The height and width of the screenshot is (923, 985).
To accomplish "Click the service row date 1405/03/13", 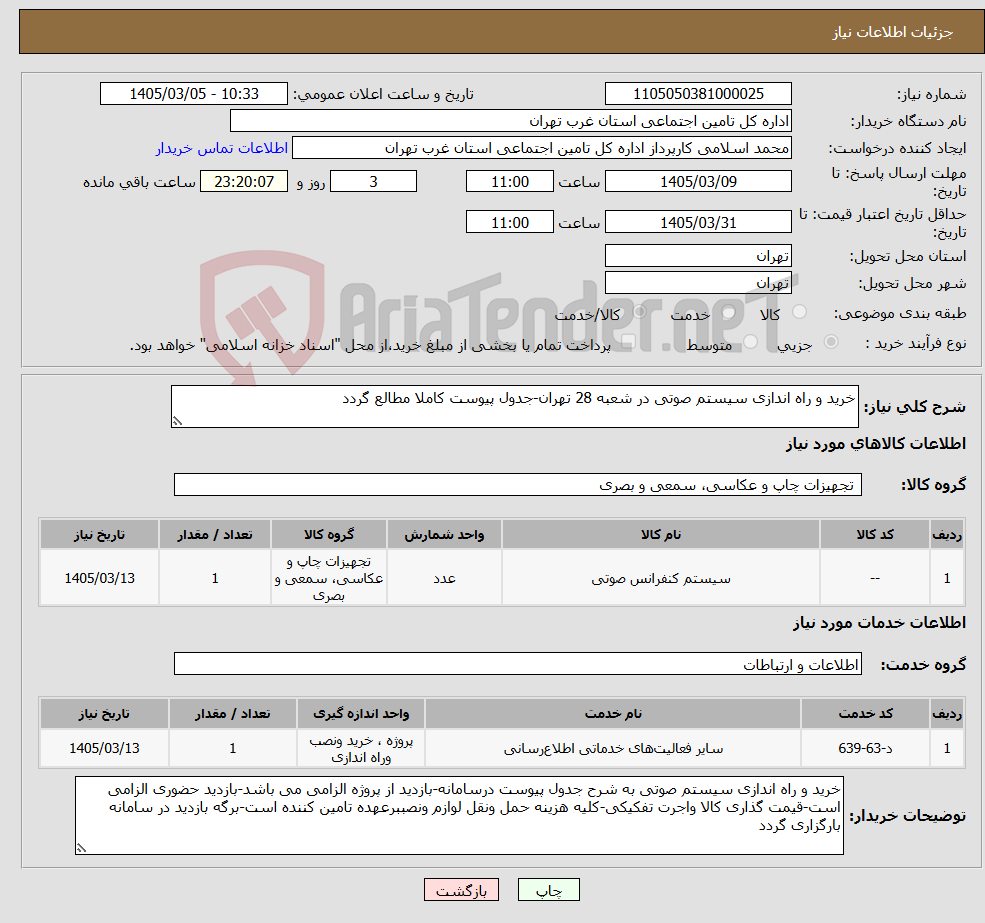I will point(104,748).
